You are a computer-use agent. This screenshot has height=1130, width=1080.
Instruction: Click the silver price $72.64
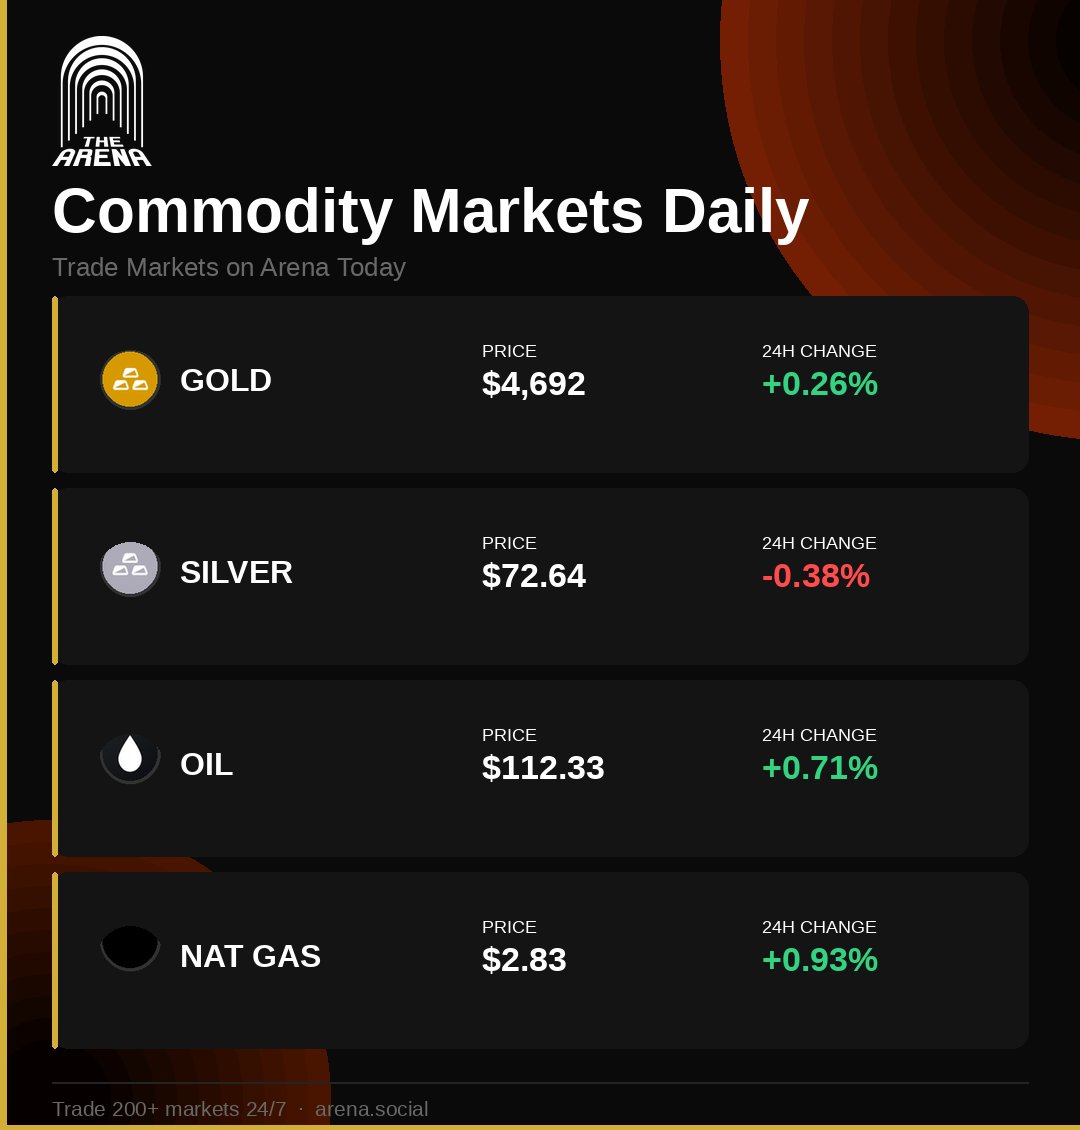tap(533, 576)
